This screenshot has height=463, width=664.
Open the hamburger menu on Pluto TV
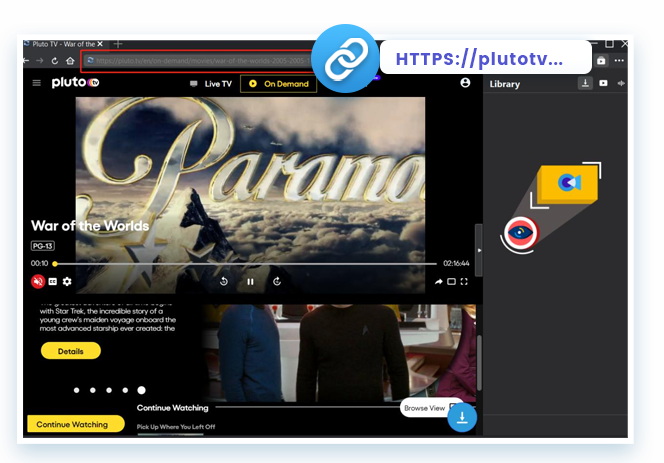[x=37, y=83]
